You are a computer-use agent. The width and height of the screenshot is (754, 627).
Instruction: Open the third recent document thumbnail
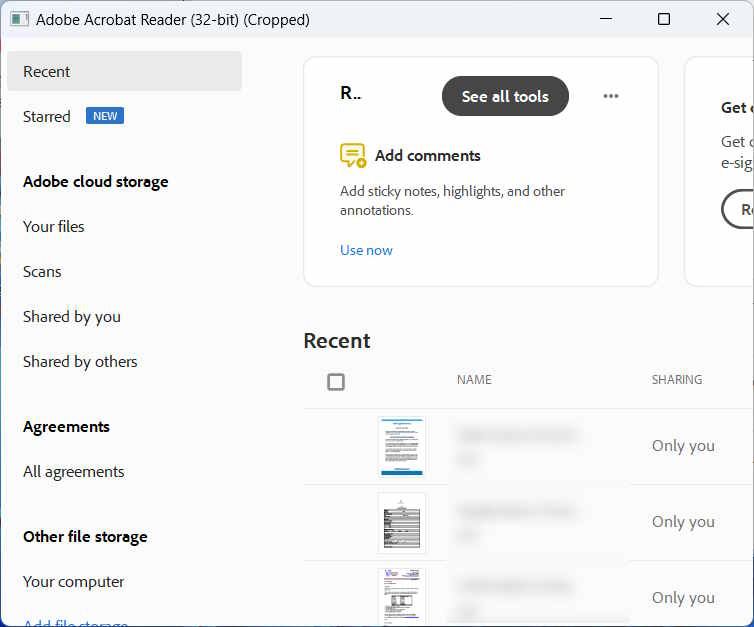[x=402, y=597]
